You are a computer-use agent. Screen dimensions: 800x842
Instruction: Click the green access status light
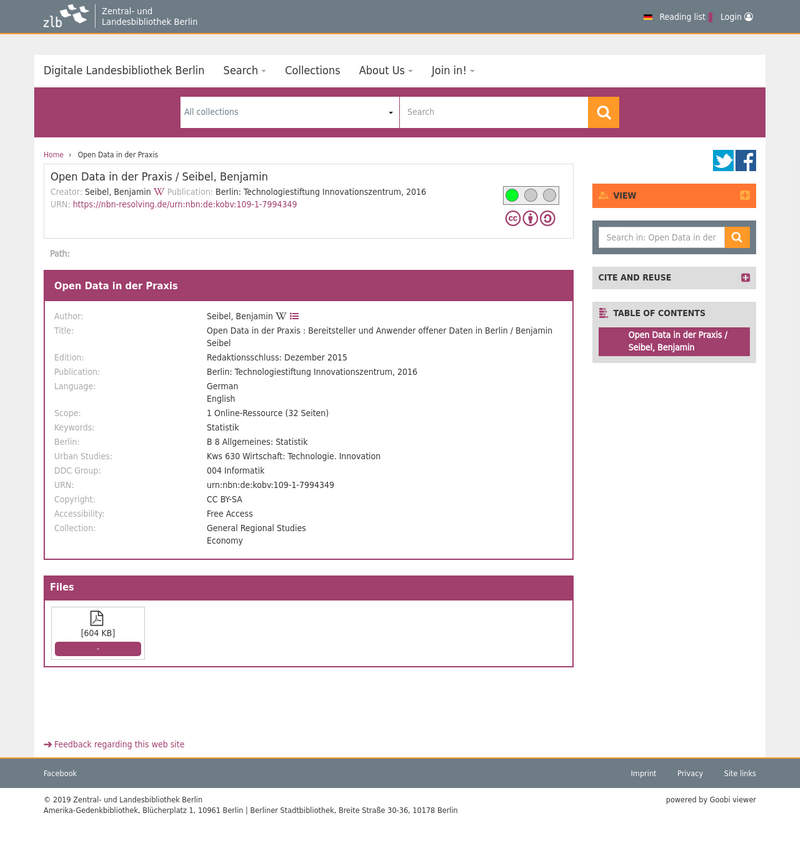tap(512, 195)
